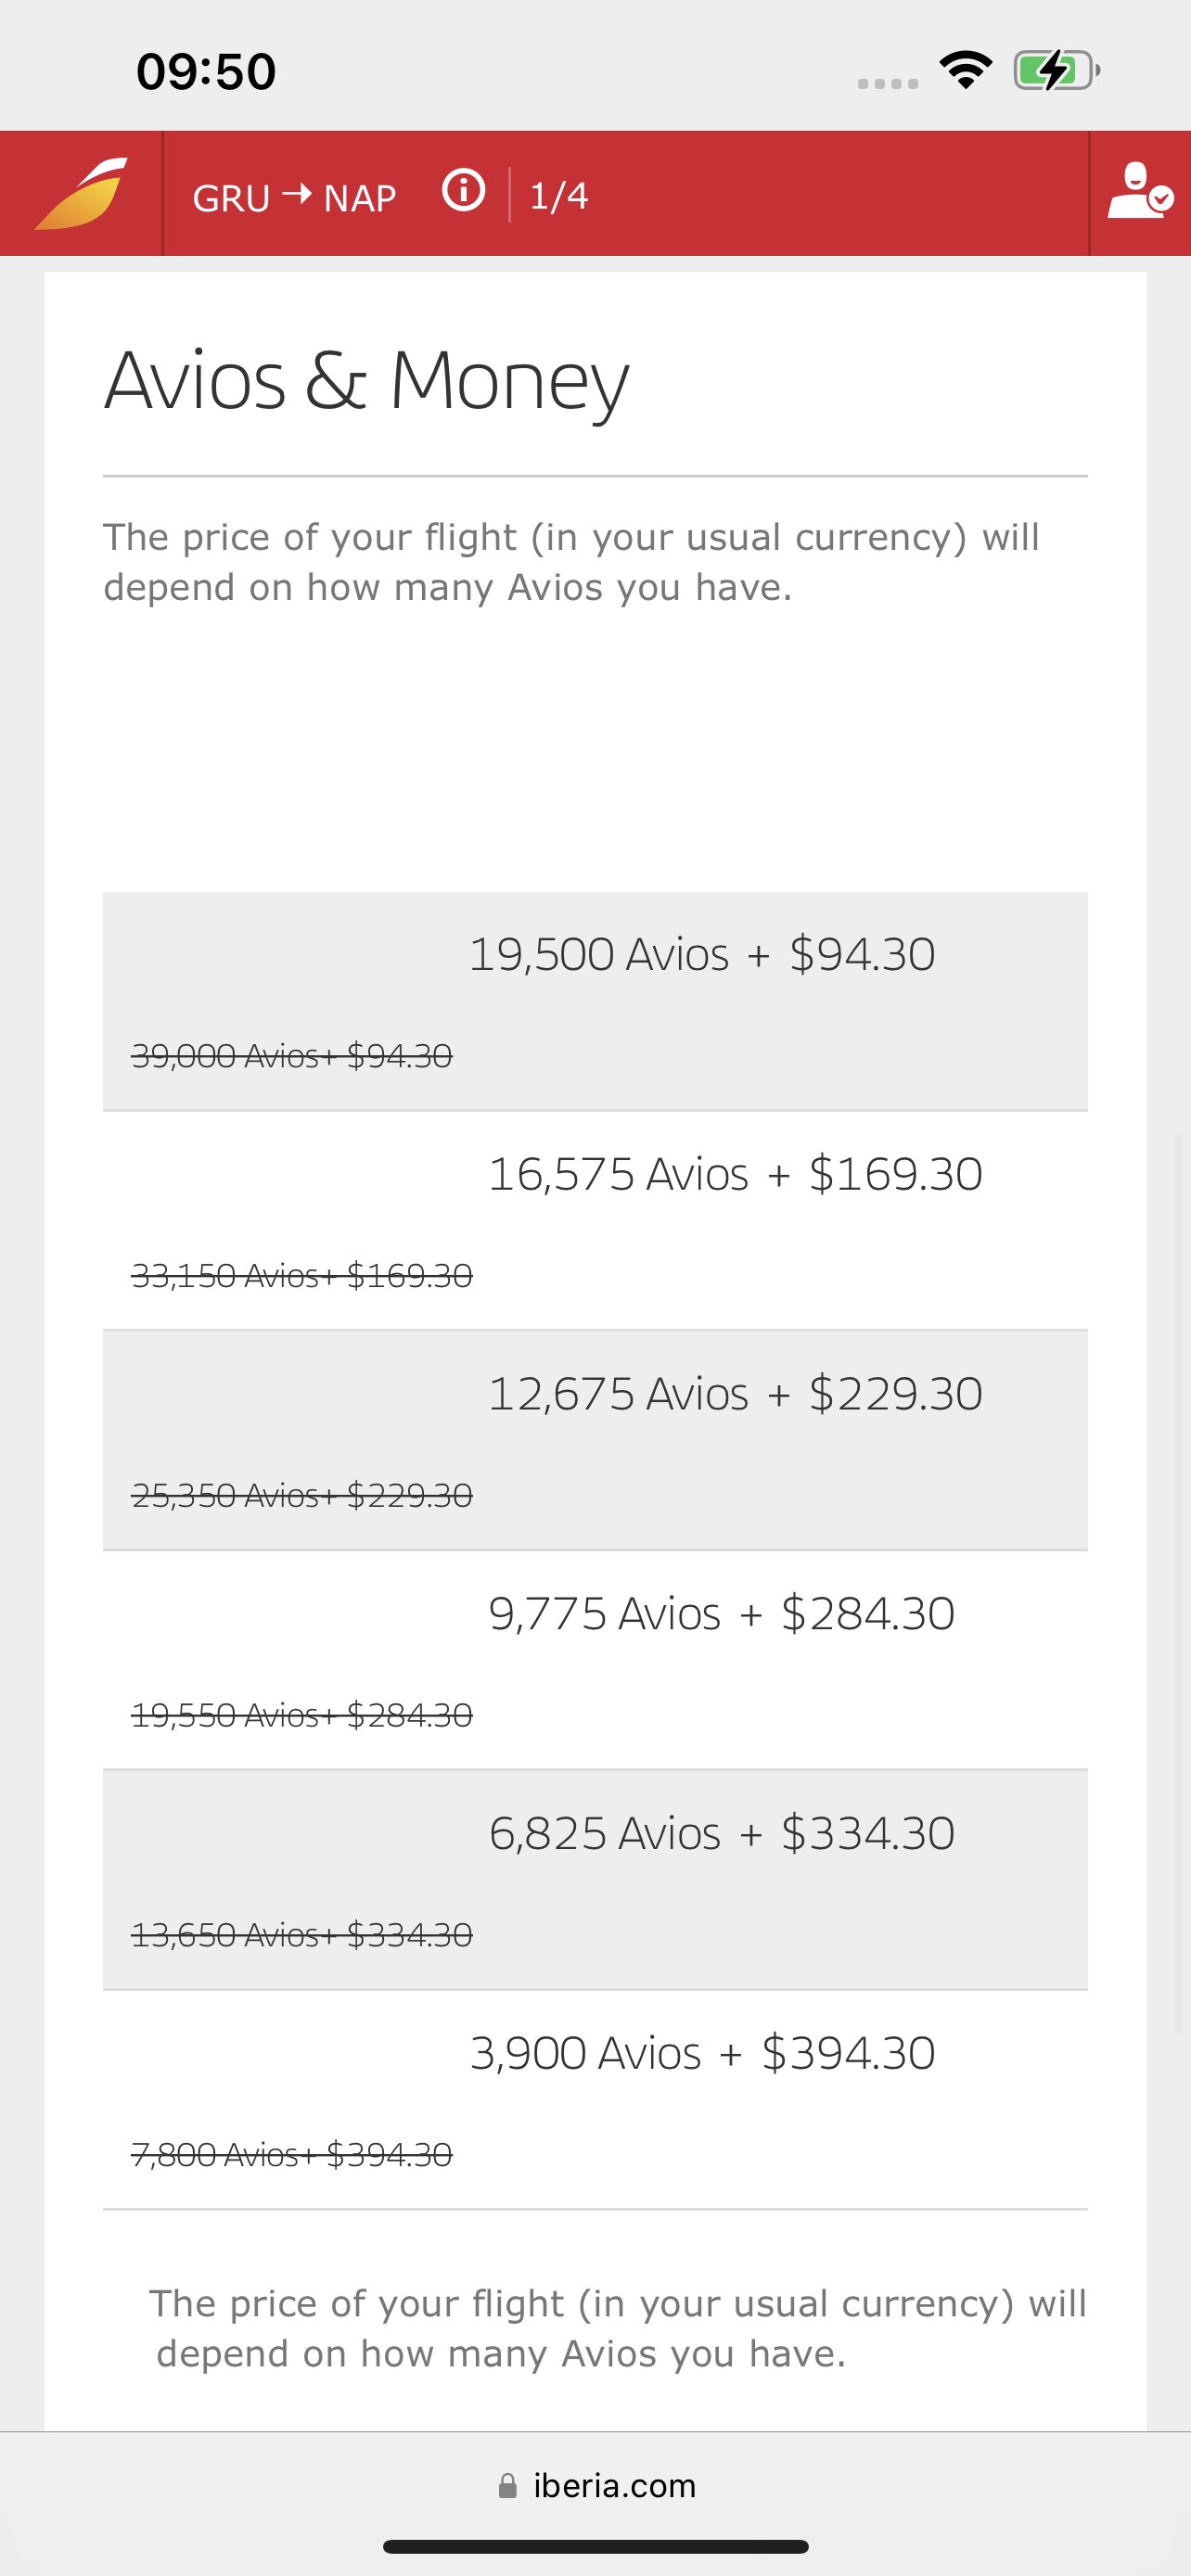
Task: Select 16,575 Avios + $169.30 option
Action: (595, 1221)
